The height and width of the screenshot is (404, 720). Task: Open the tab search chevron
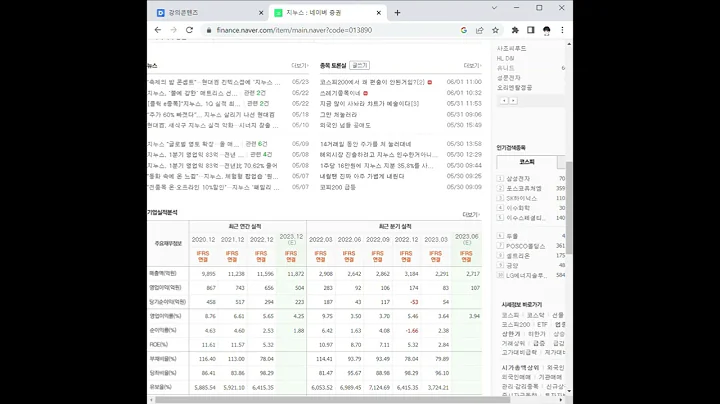(x=494, y=8)
